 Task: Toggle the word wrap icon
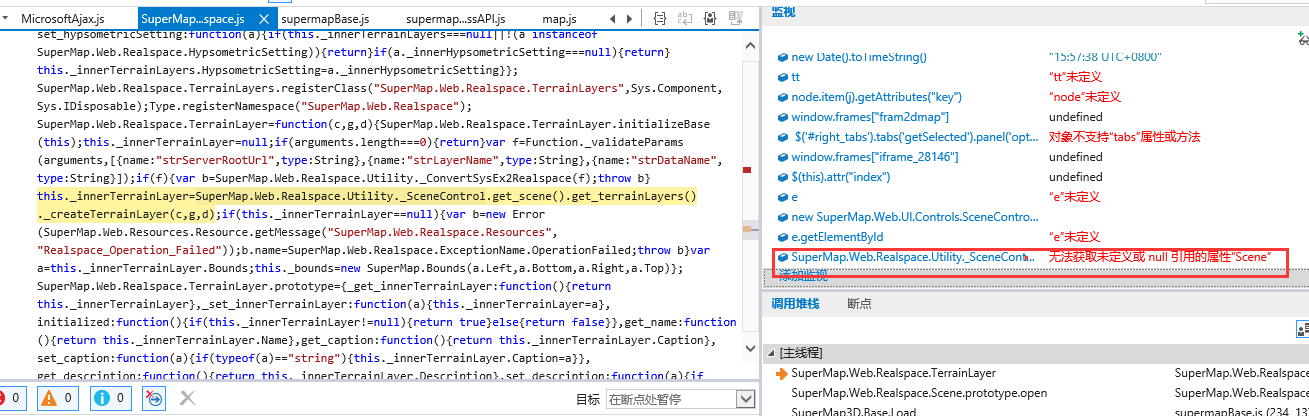(x=685, y=19)
